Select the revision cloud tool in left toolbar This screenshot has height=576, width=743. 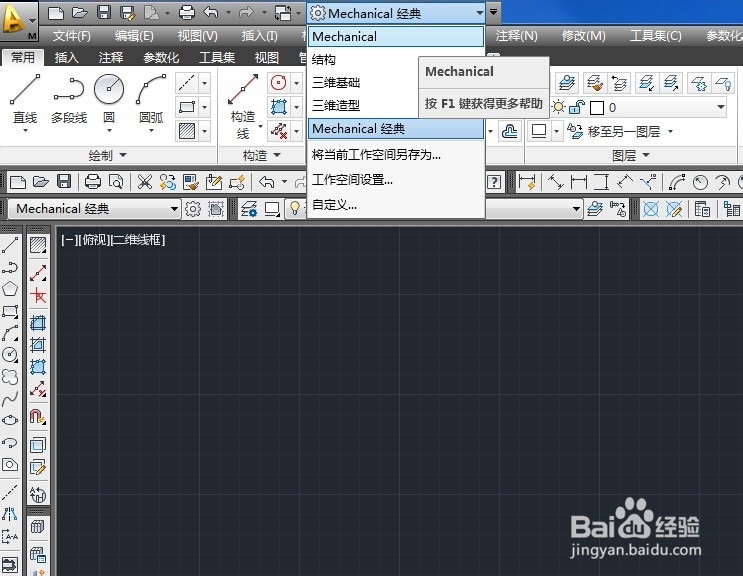click(x=10, y=377)
